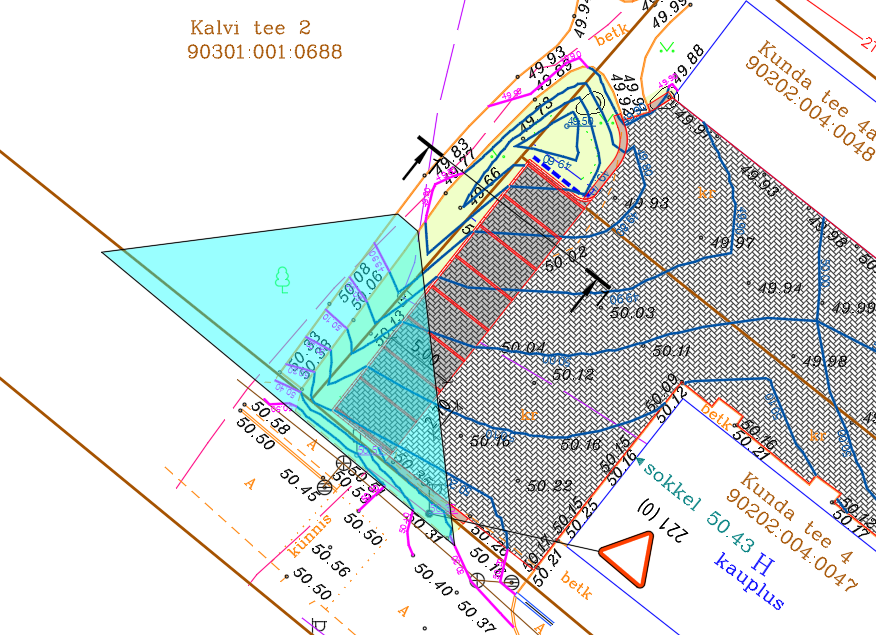Select the black arrow marker near 50.03
Screen dimensions: 876x635
click(x=590, y=289)
